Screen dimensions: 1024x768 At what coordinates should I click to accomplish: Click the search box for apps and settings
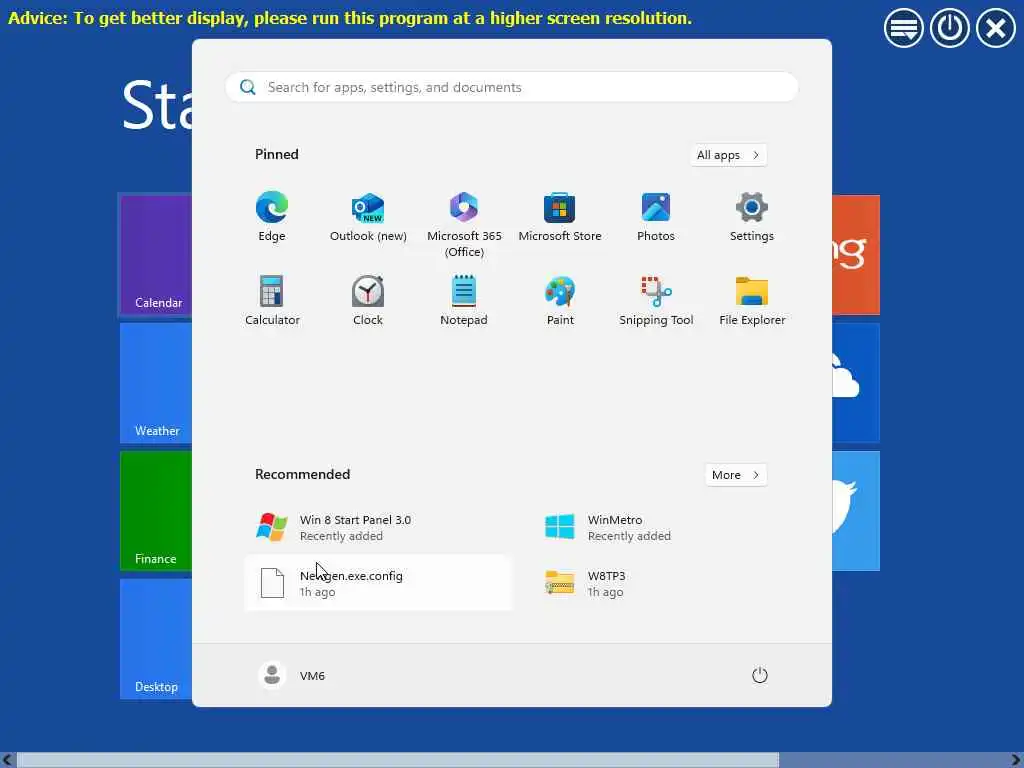[x=511, y=87]
